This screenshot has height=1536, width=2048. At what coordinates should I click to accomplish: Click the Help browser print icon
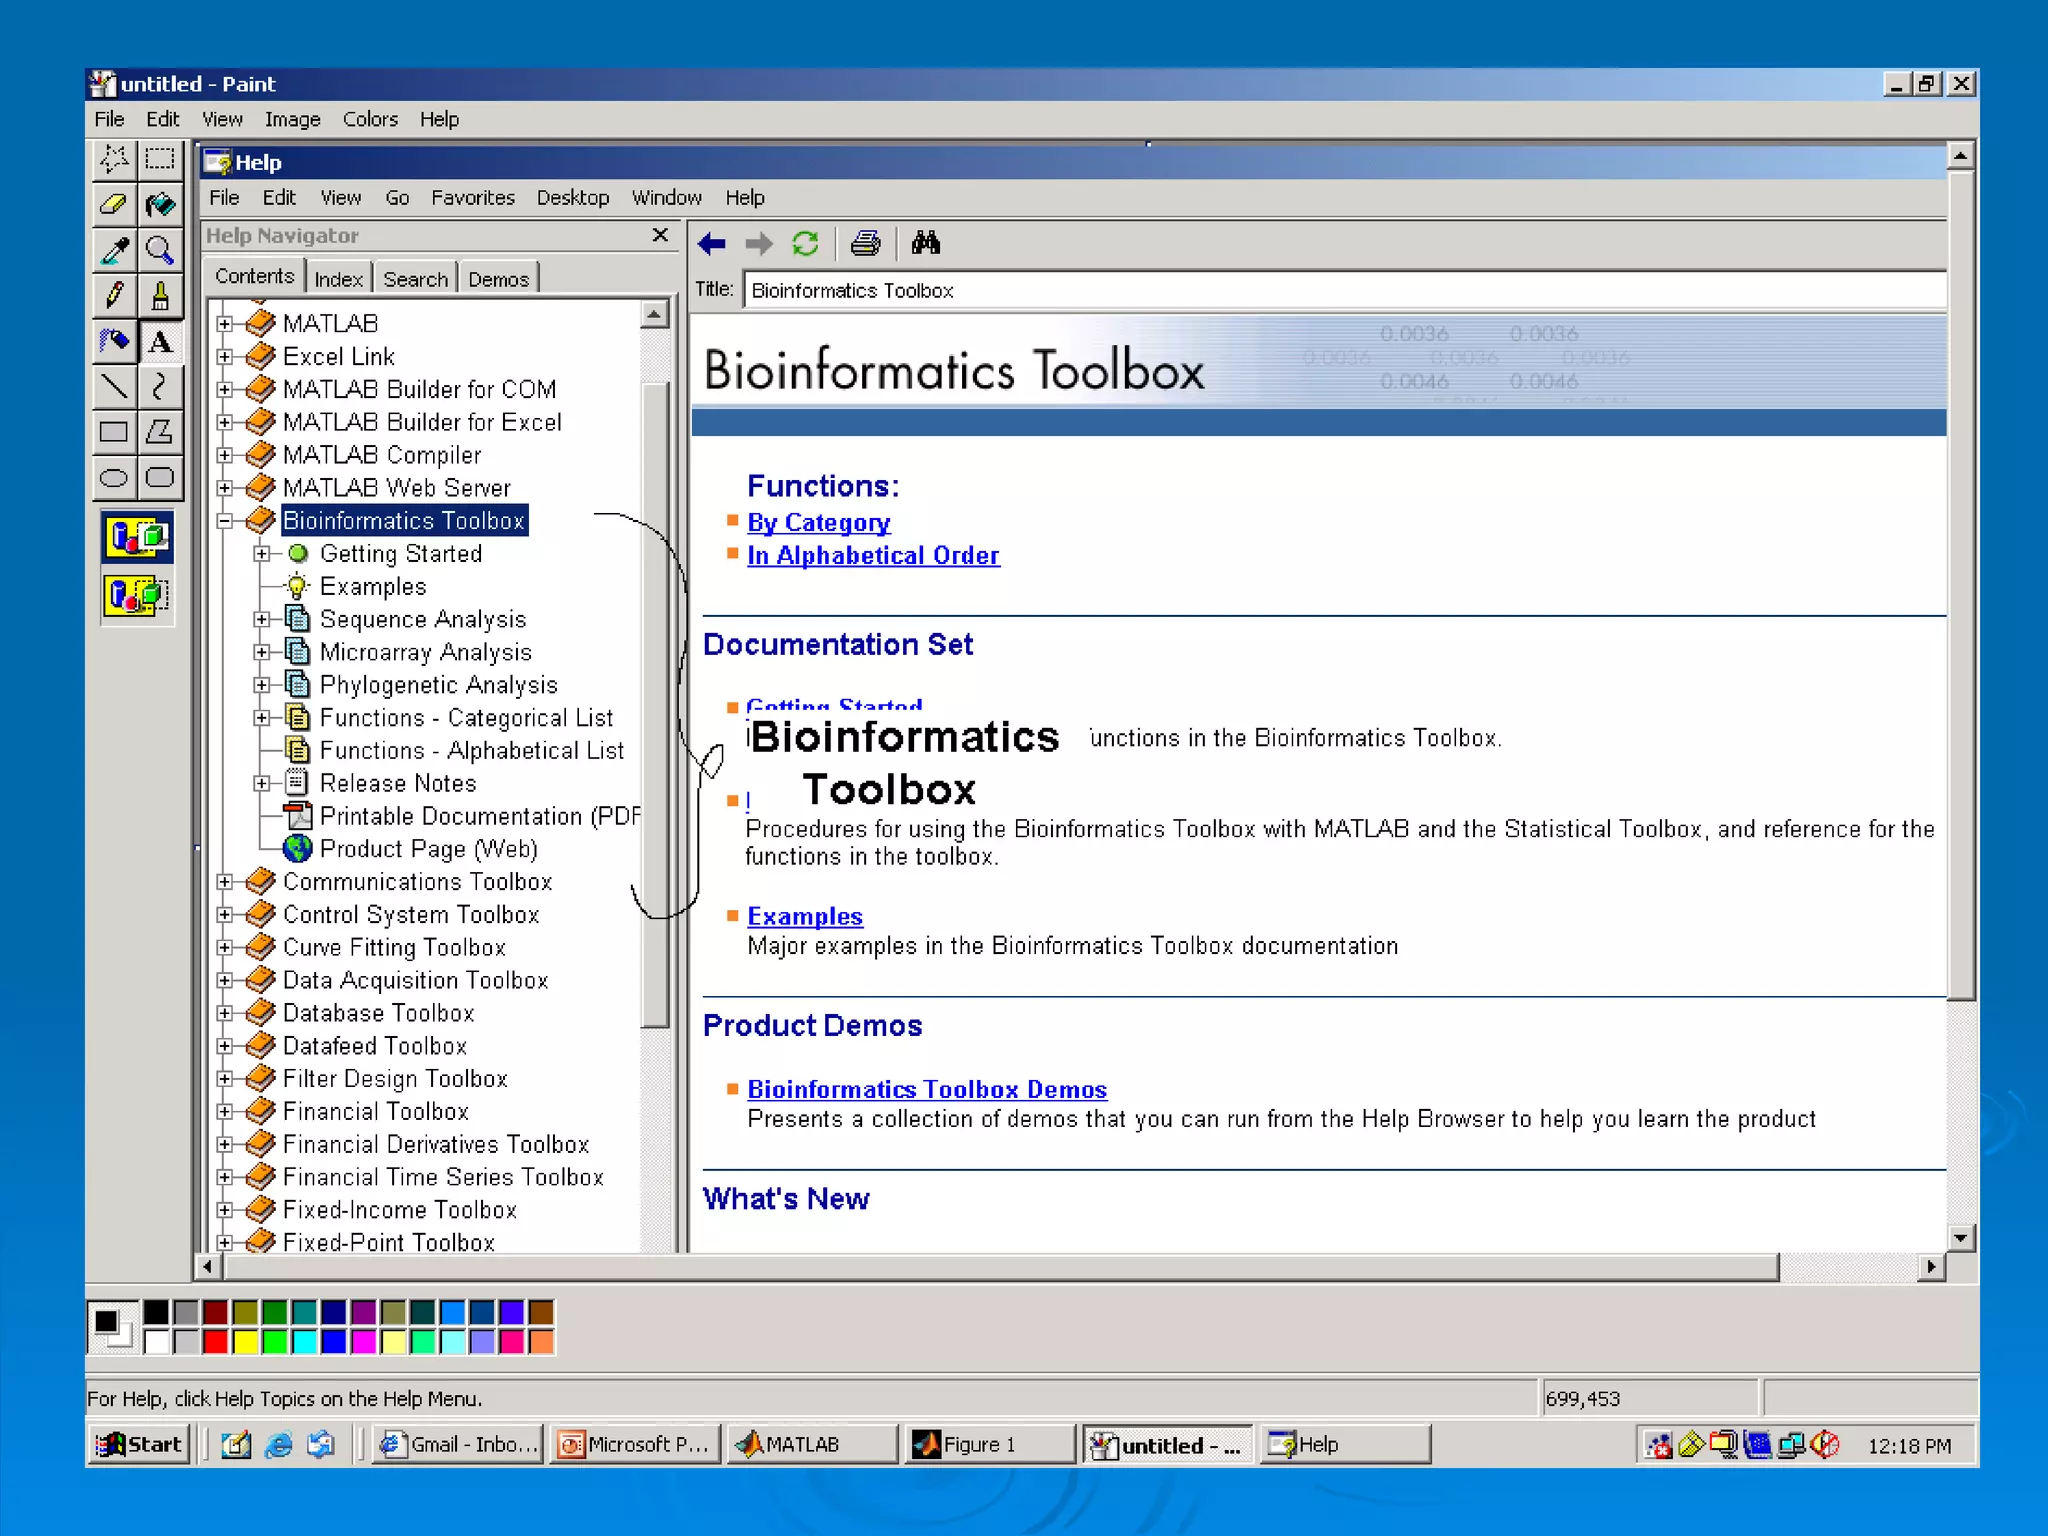(865, 244)
